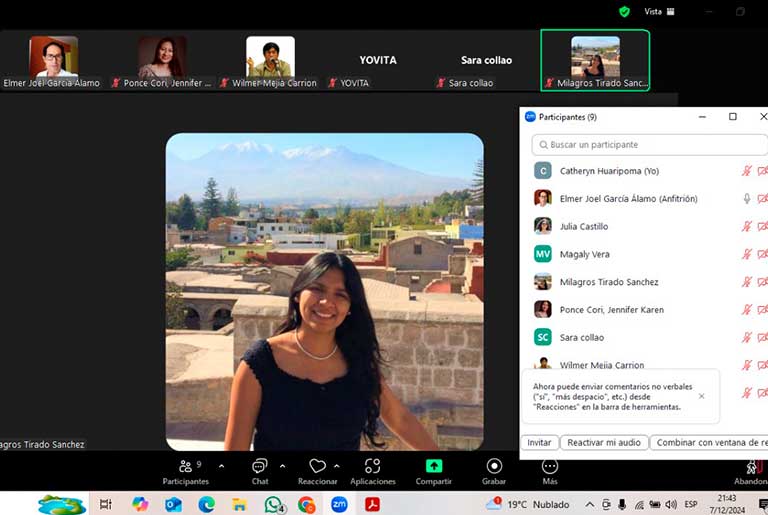
Task: Click the Invitar button
Action: 539,442
